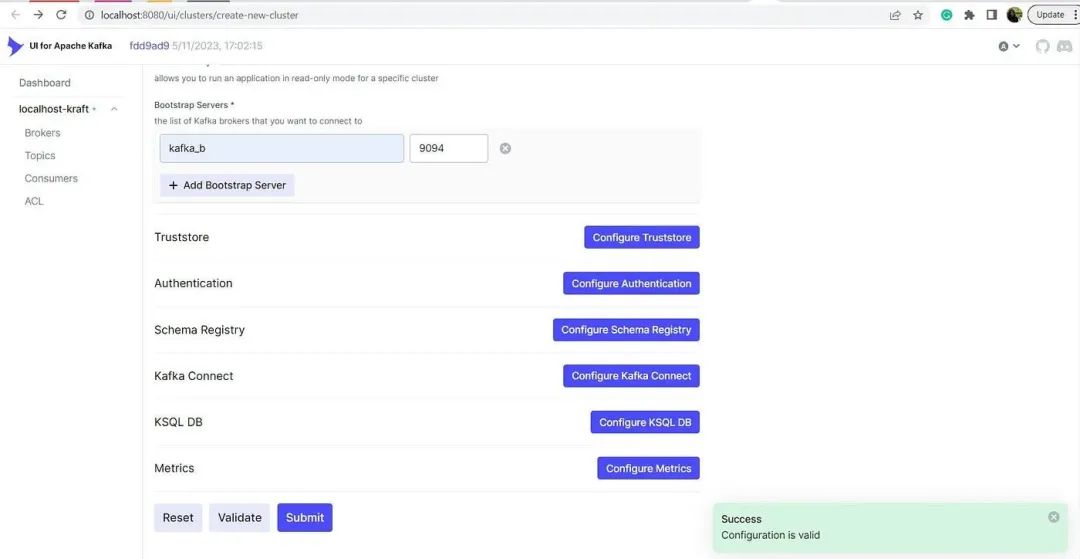Open the Grammarly extension icon
This screenshot has height=559, width=1080.
946,14
